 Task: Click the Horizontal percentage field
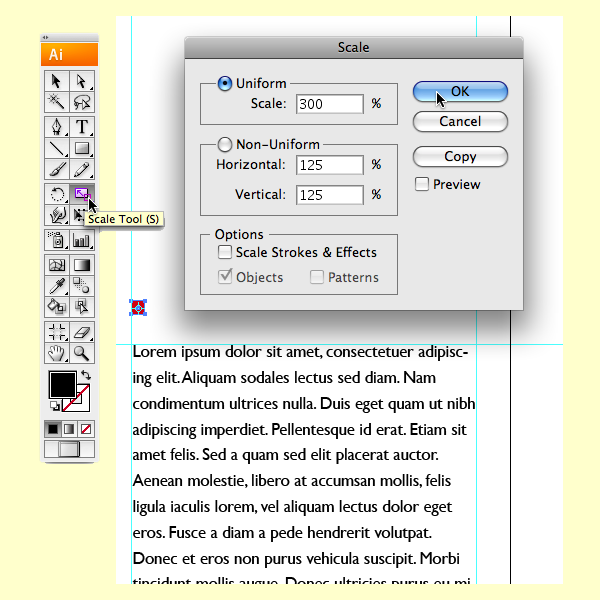click(329, 165)
